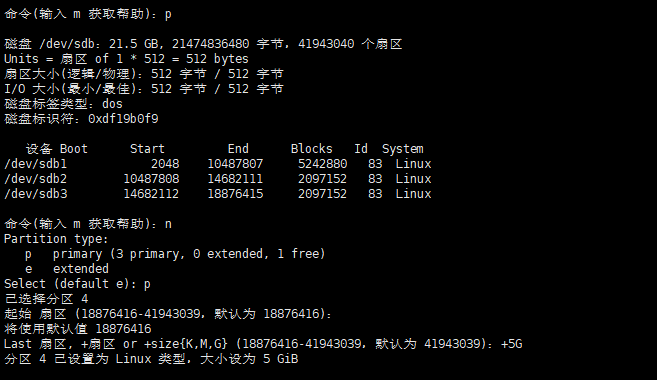Click the '5 GiB' size in last line
The width and height of the screenshot is (657, 380).
280,359
